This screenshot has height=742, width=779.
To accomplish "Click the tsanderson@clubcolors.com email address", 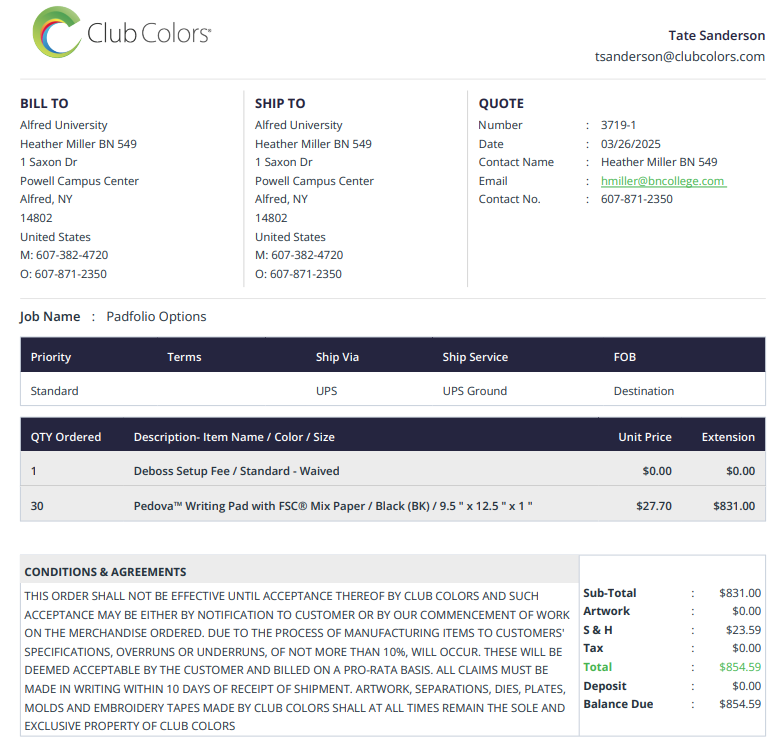I will pyautogui.click(x=679, y=57).
